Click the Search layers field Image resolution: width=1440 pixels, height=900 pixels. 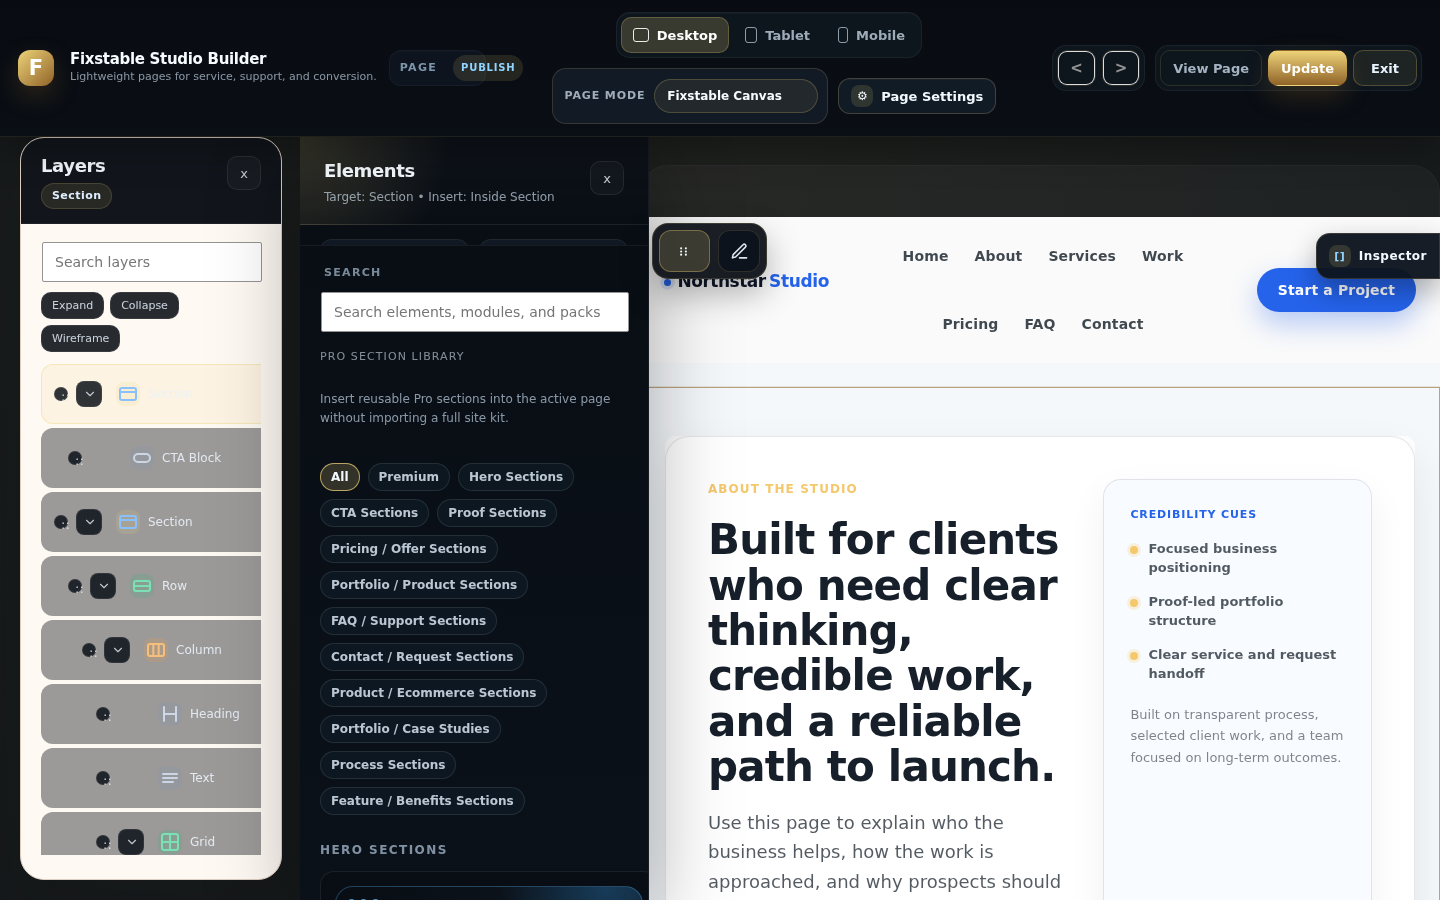tap(152, 262)
